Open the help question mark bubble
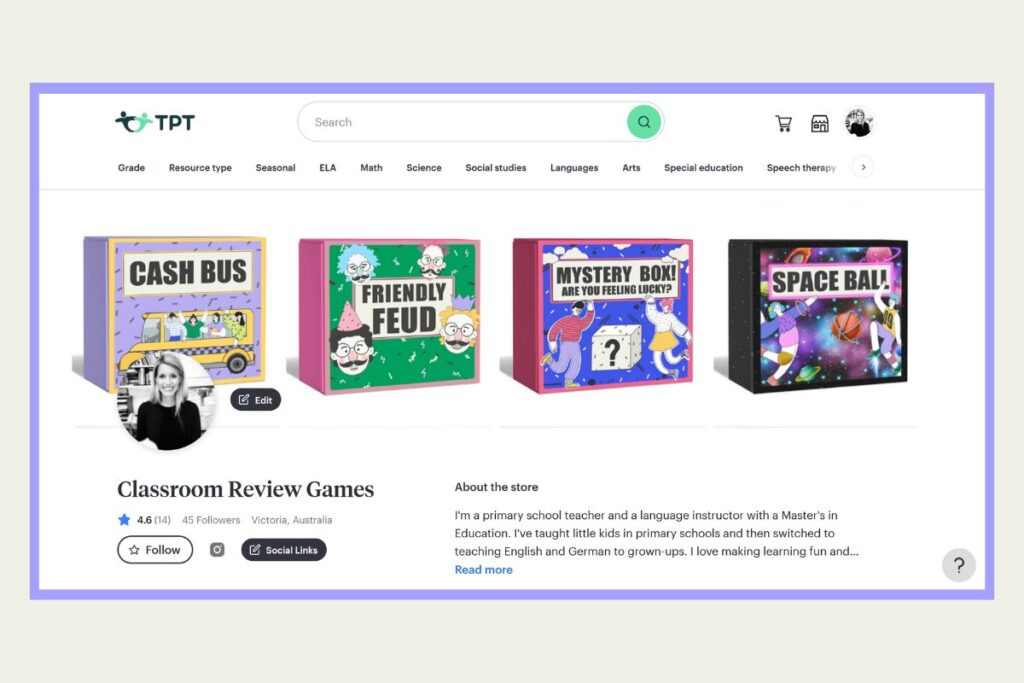The image size is (1024, 683). point(958,565)
